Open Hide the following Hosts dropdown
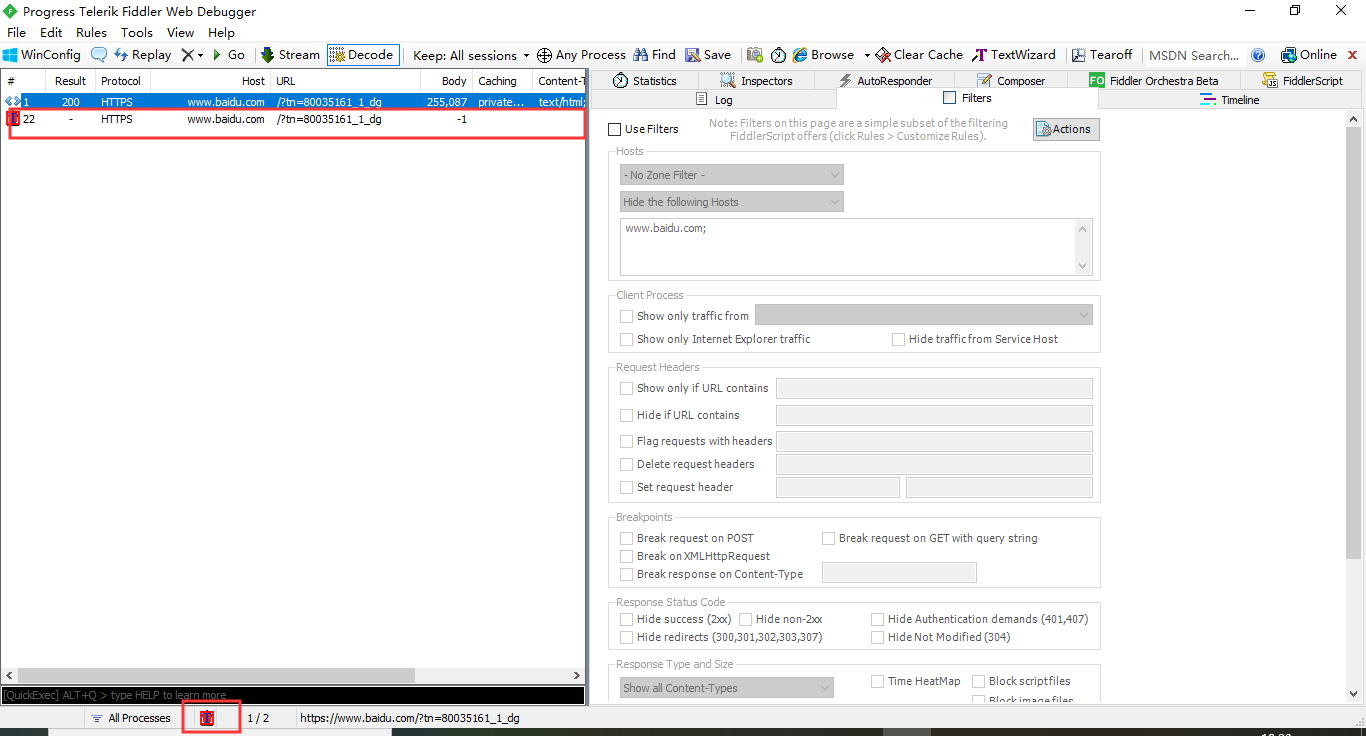1366x736 pixels. (x=732, y=202)
